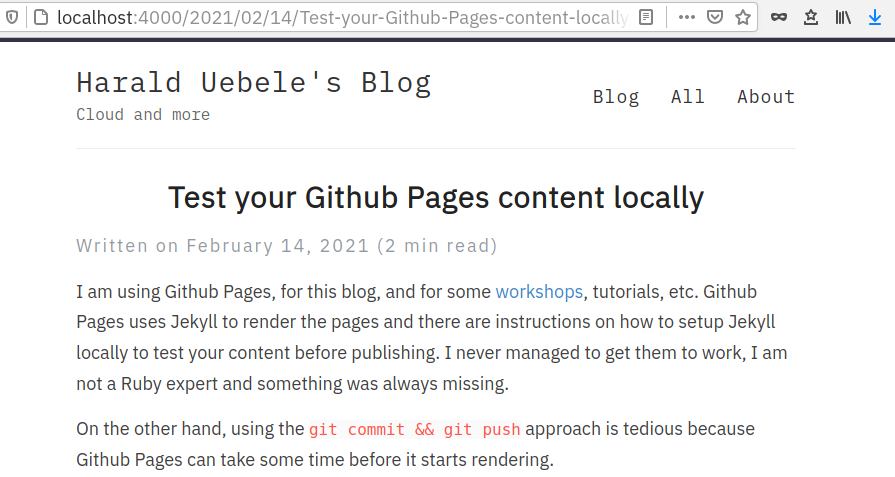Open the Blog navigation item
Image resolution: width=895 pixels, height=477 pixels.
tap(616, 96)
